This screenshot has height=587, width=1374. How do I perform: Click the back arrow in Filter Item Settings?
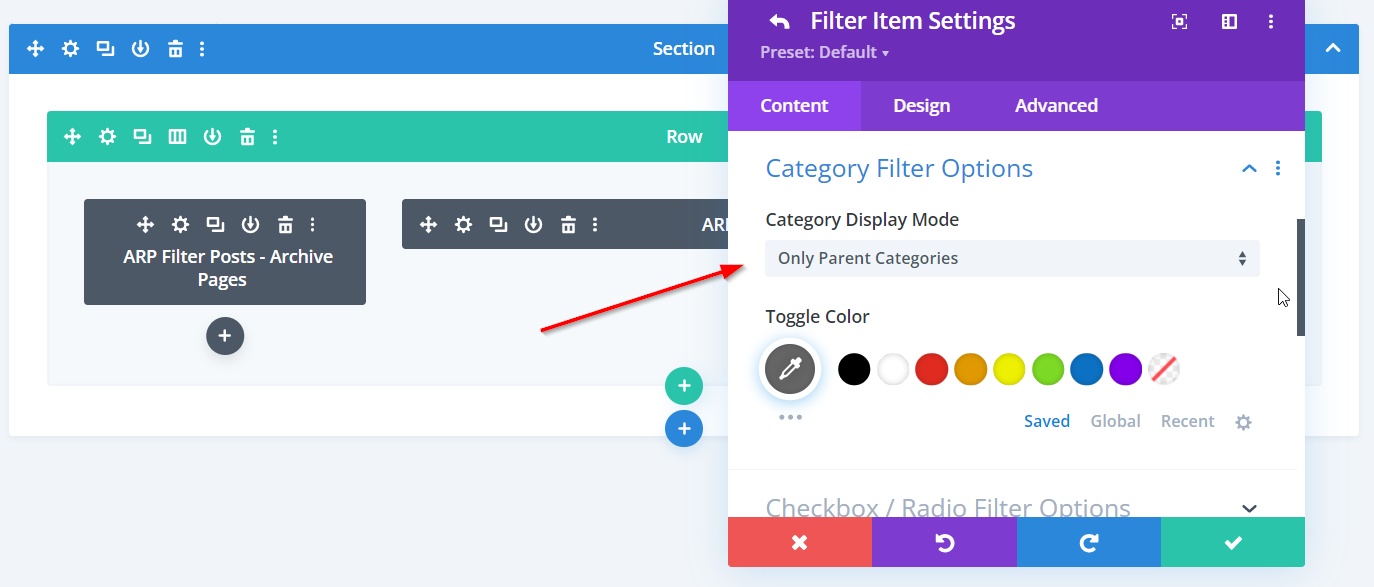779,21
